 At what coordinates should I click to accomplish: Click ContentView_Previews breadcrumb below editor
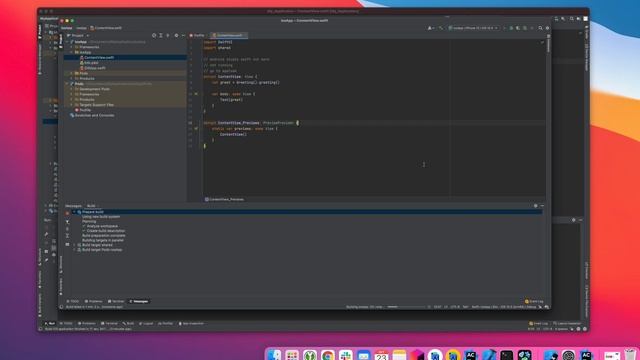[x=224, y=200]
